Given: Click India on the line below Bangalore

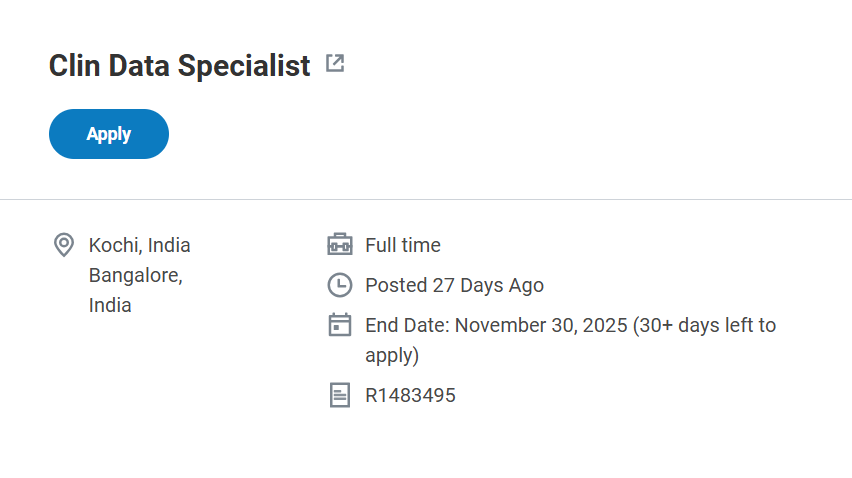Looking at the screenshot, I should 110,305.
